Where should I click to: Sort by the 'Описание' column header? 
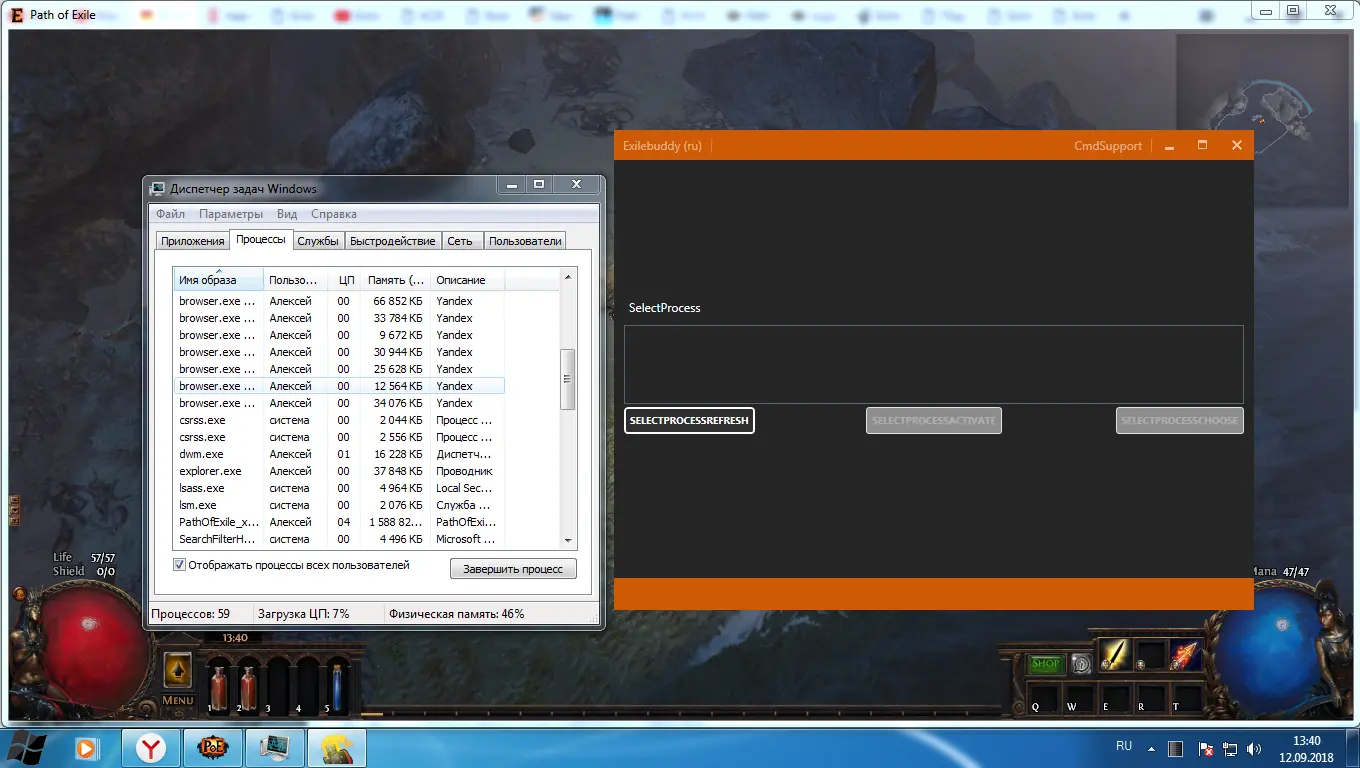pos(468,280)
